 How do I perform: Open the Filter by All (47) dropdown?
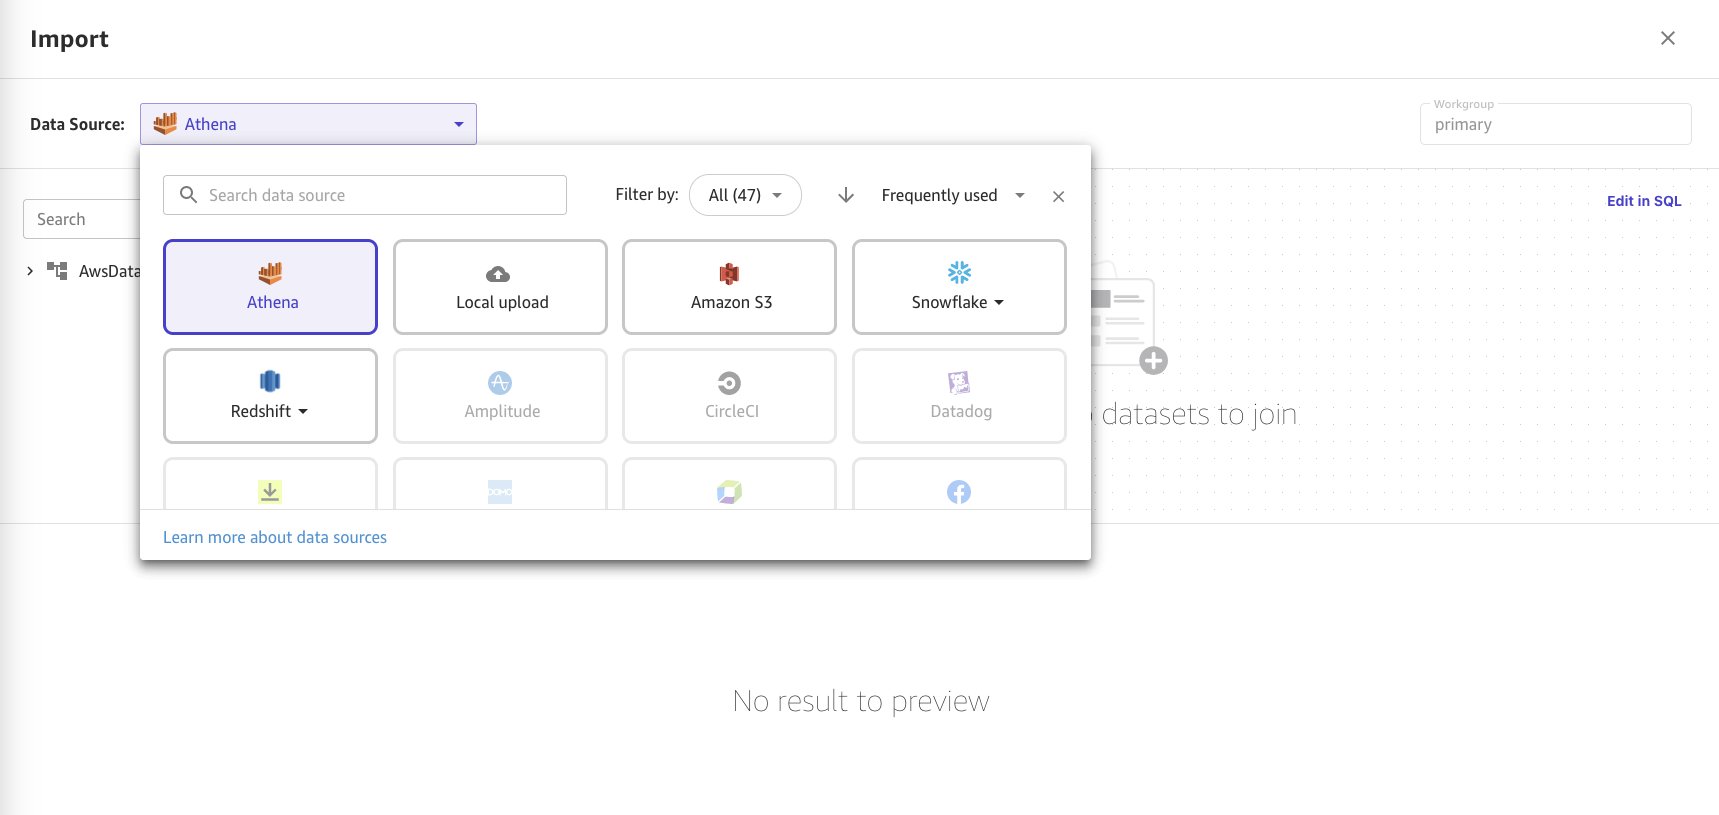click(x=745, y=195)
